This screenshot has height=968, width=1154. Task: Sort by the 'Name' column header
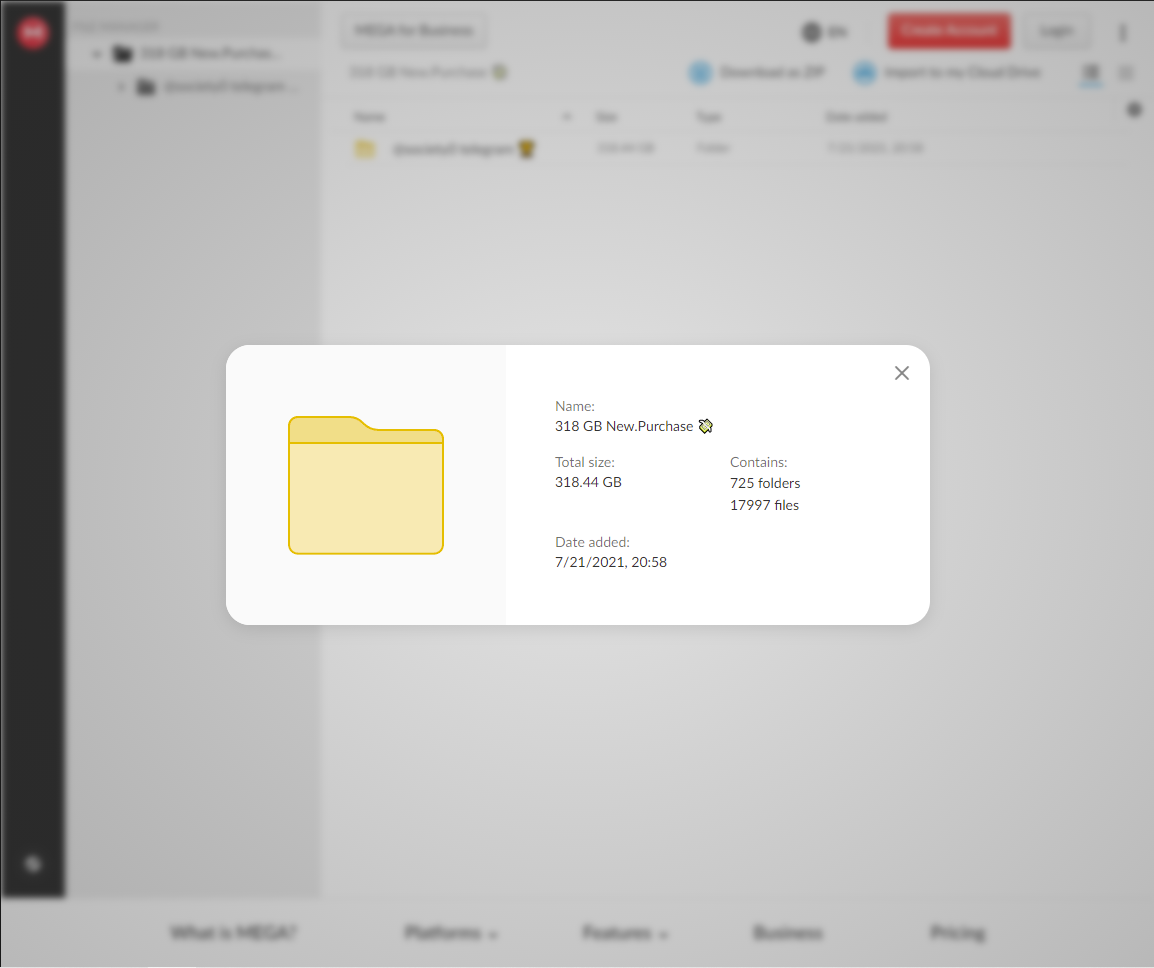pyautogui.click(x=369, y=117)
